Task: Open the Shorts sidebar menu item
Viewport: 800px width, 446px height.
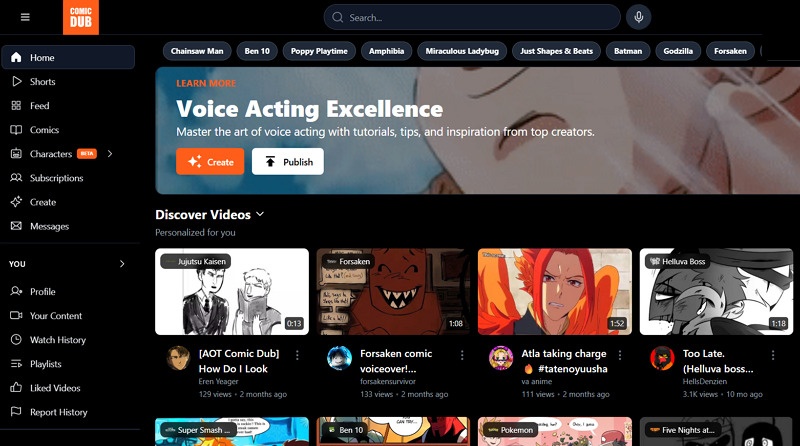Action: [x=68, y=81]
